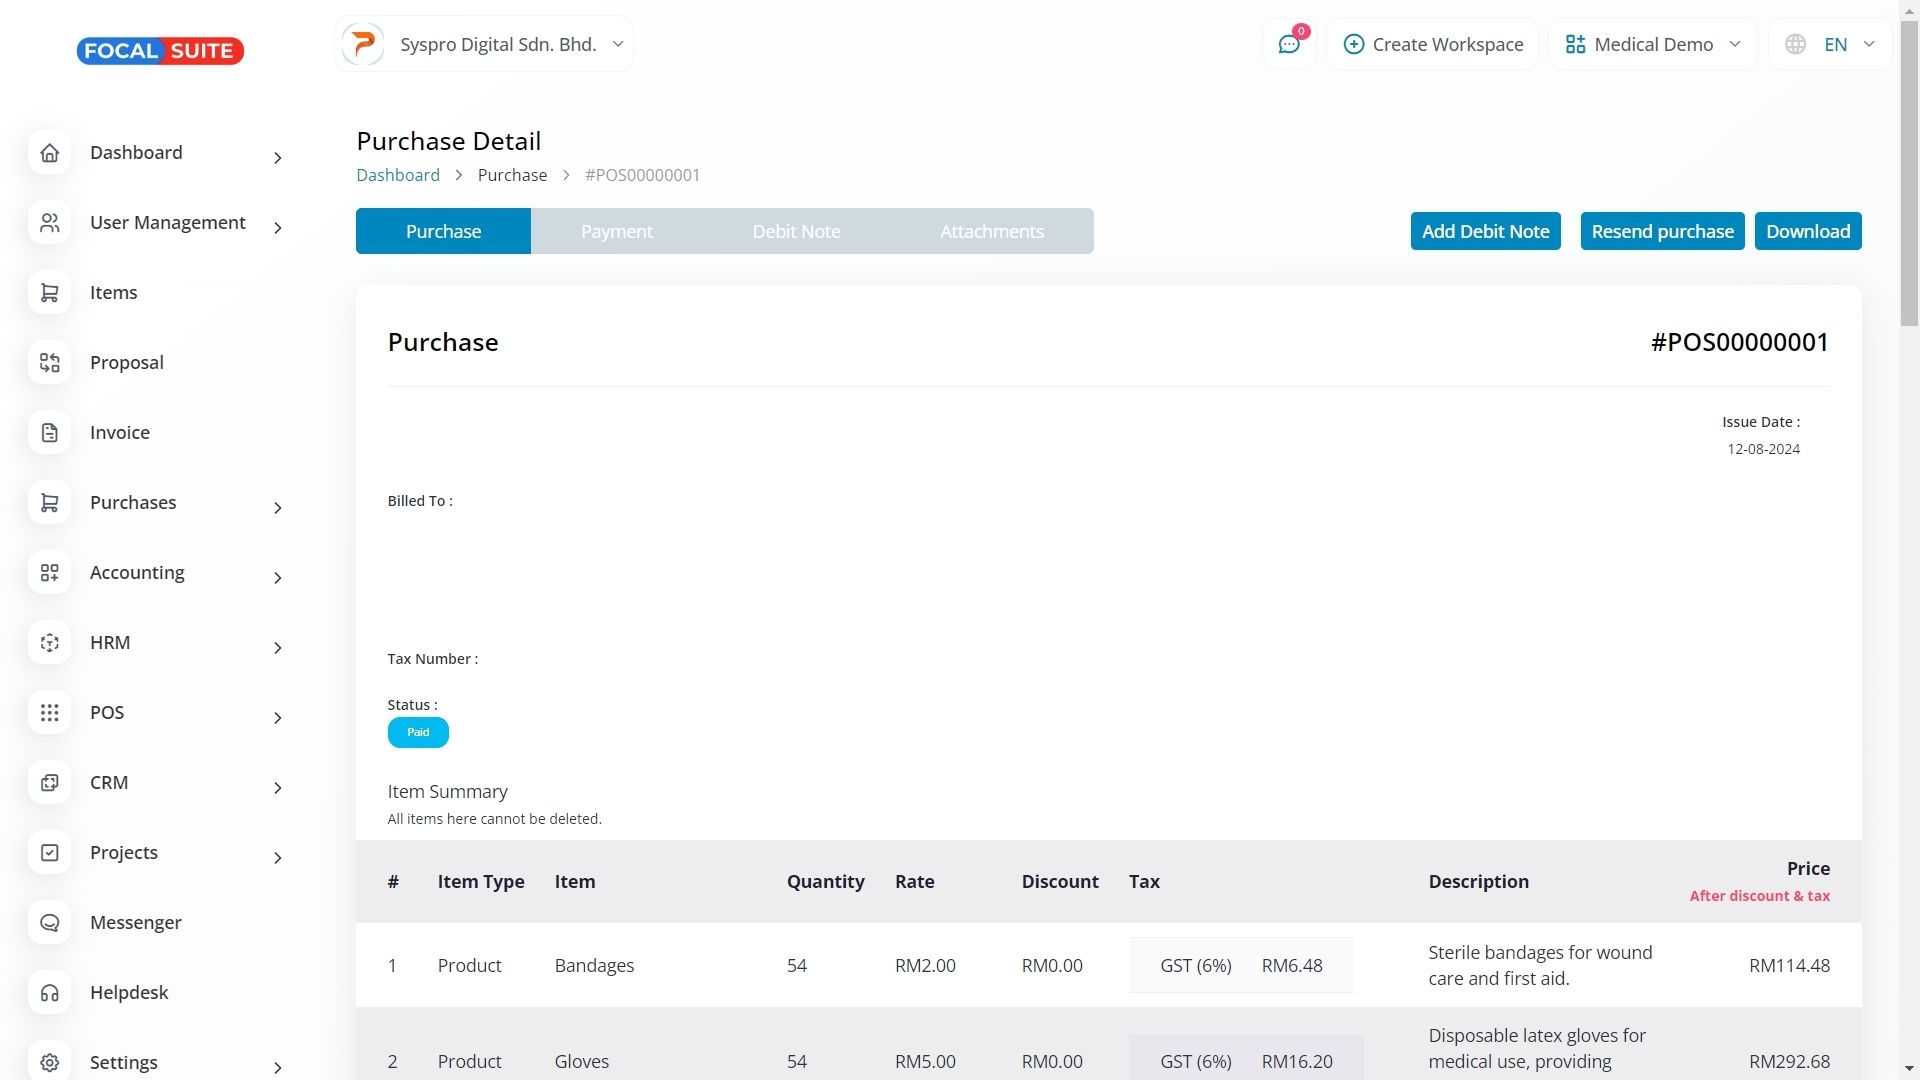Click the Items cart icon
This screenshot has width=1920, height=1080.
click(x=50, y=293)
